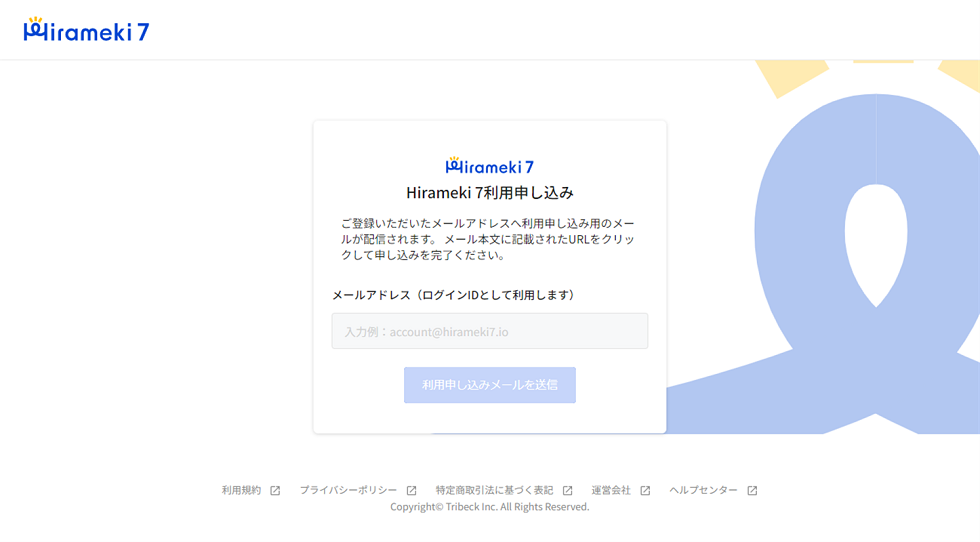Open the ヘルプセンター footer link

point(703,490)
